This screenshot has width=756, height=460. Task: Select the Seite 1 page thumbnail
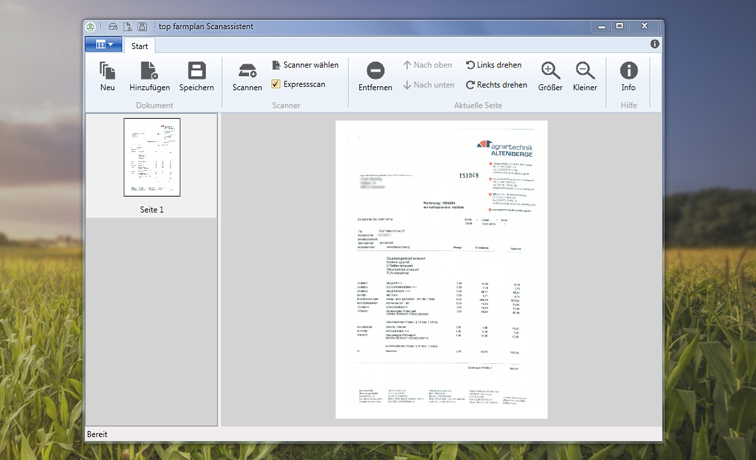(x=152, y=158)
